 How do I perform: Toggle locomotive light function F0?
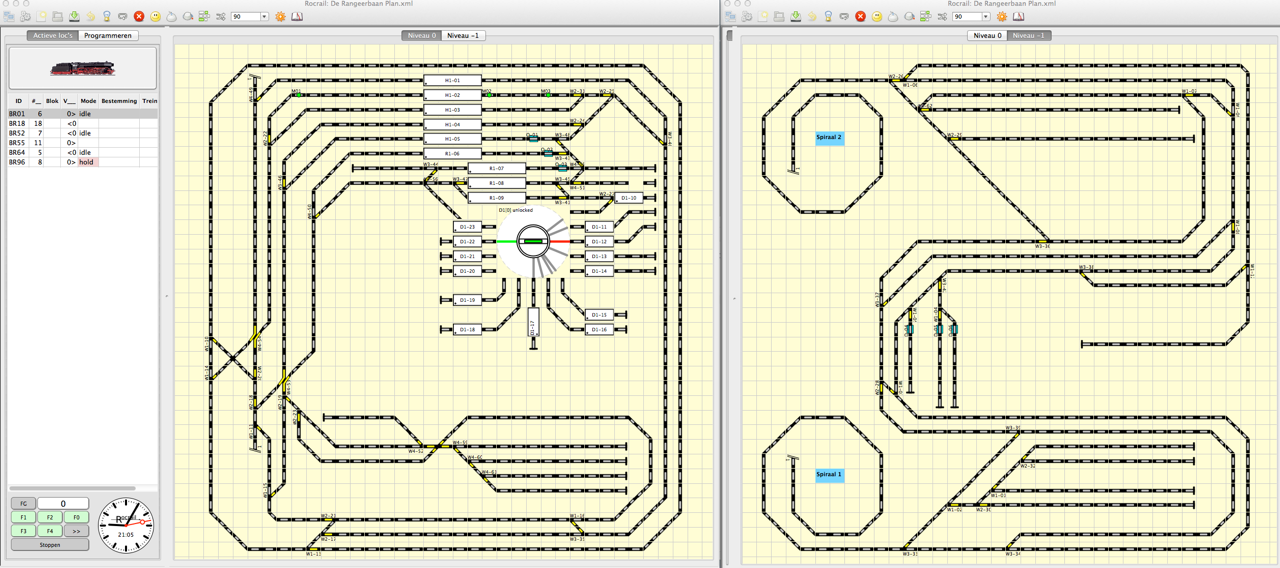[76, 518]
